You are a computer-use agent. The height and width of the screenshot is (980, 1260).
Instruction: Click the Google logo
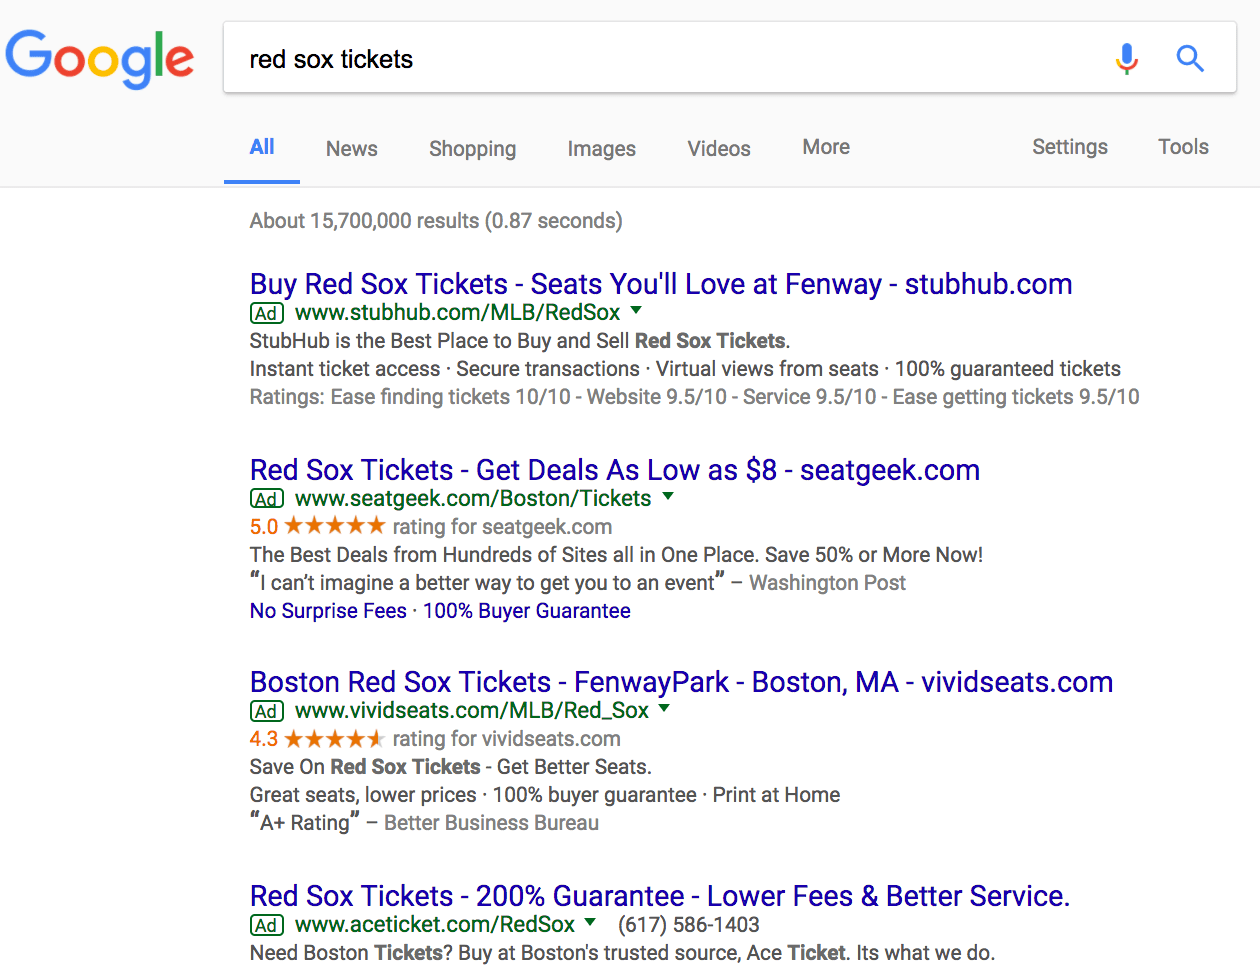(x=100, y=58)
